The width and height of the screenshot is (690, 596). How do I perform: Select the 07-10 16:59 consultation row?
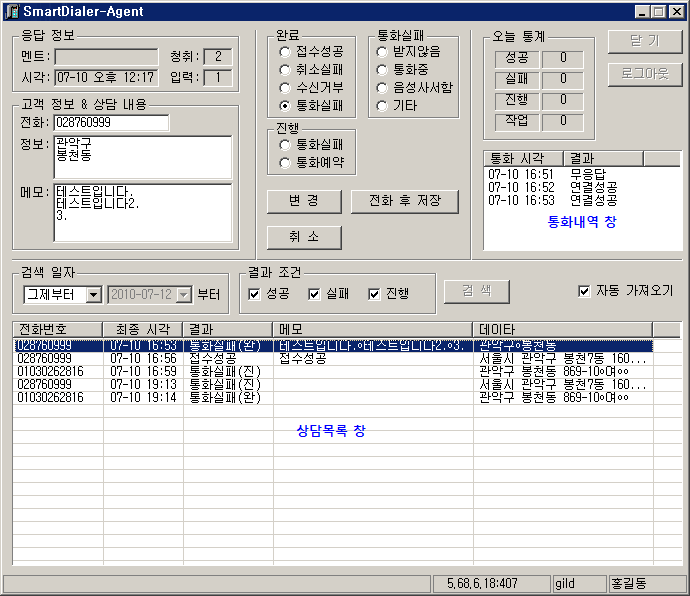pos(333,372)
